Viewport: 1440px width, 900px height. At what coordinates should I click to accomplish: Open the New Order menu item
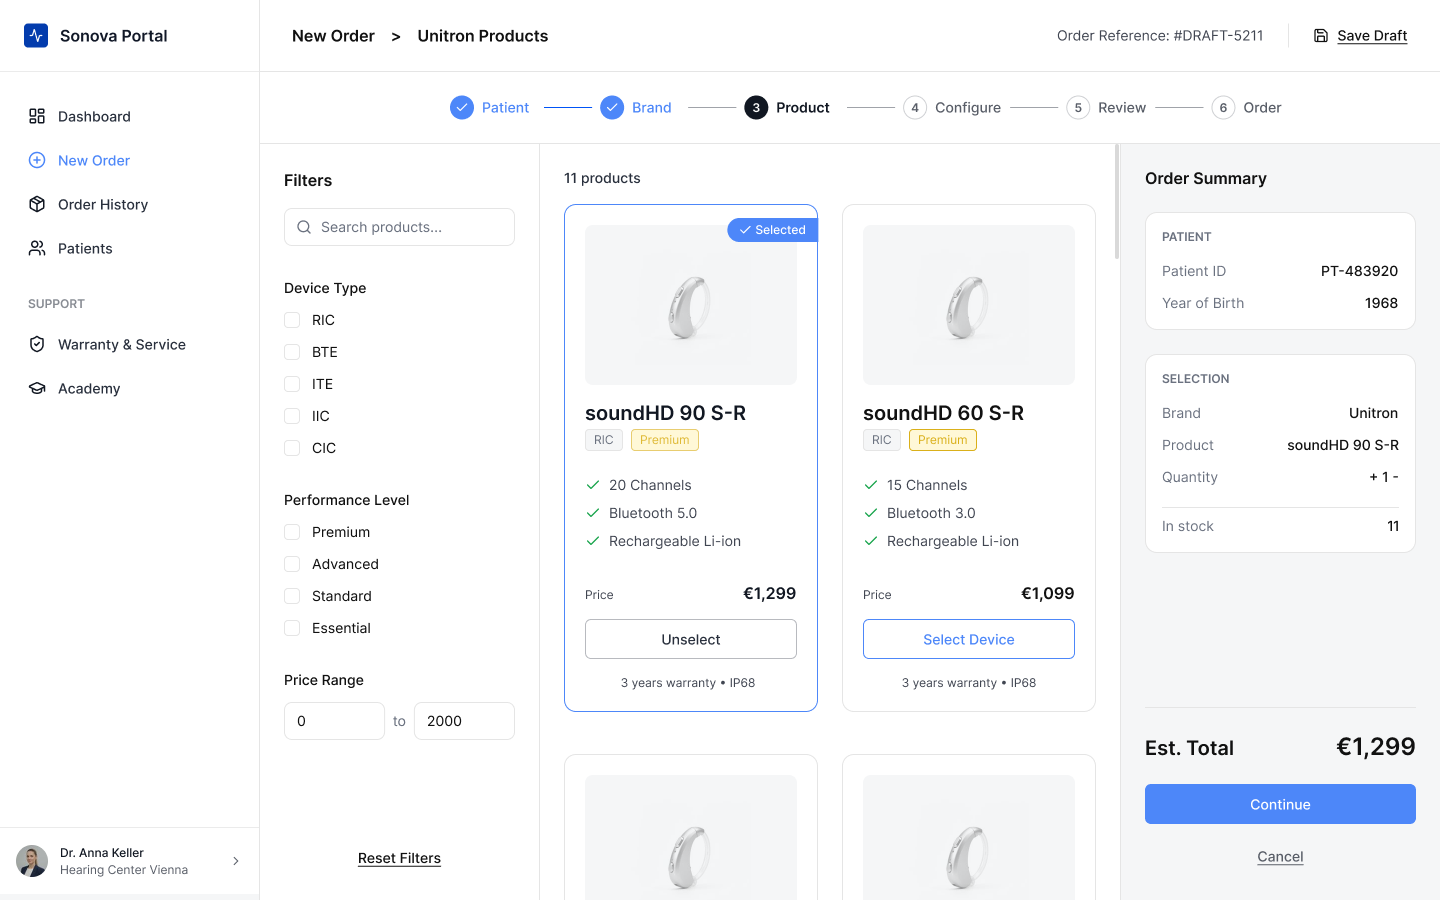coord(130,160)
